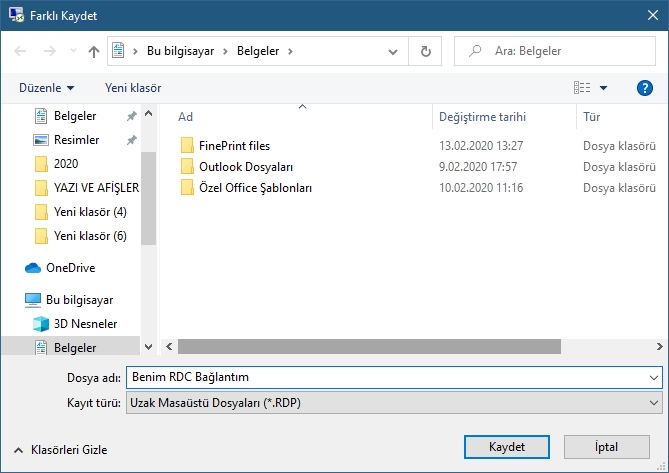Click the magnifier search icon
Screen dimensions: 669x473
tap(474, 51)
